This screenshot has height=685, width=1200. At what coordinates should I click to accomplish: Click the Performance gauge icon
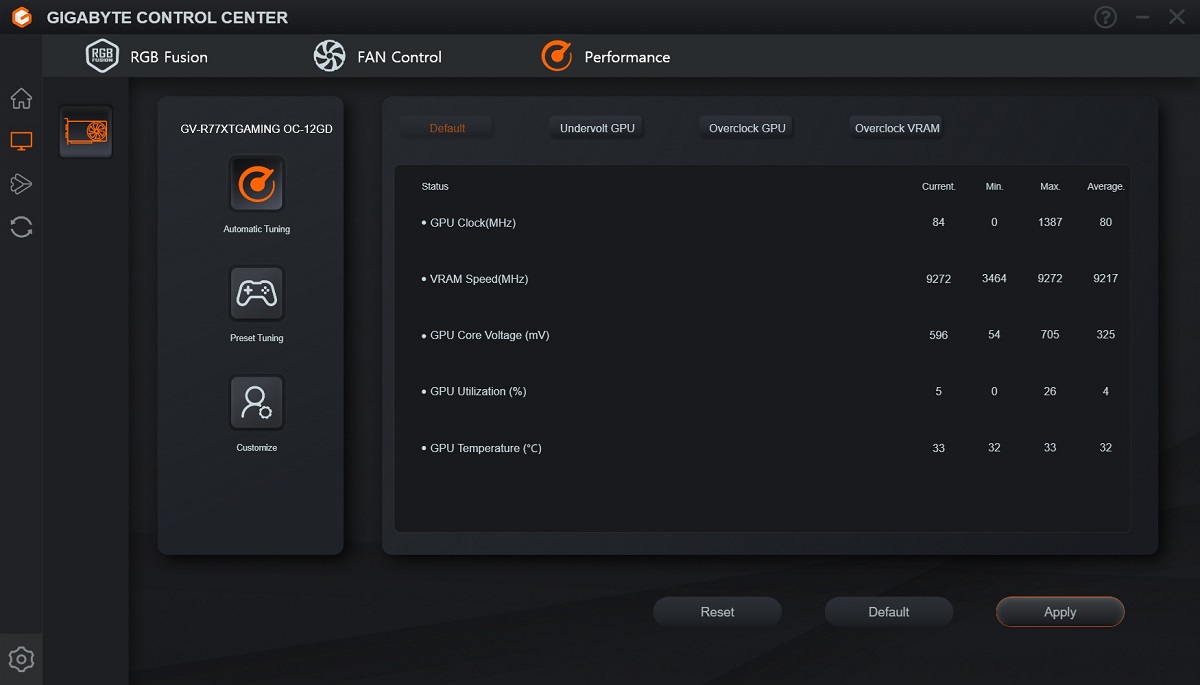pos(557,57)
